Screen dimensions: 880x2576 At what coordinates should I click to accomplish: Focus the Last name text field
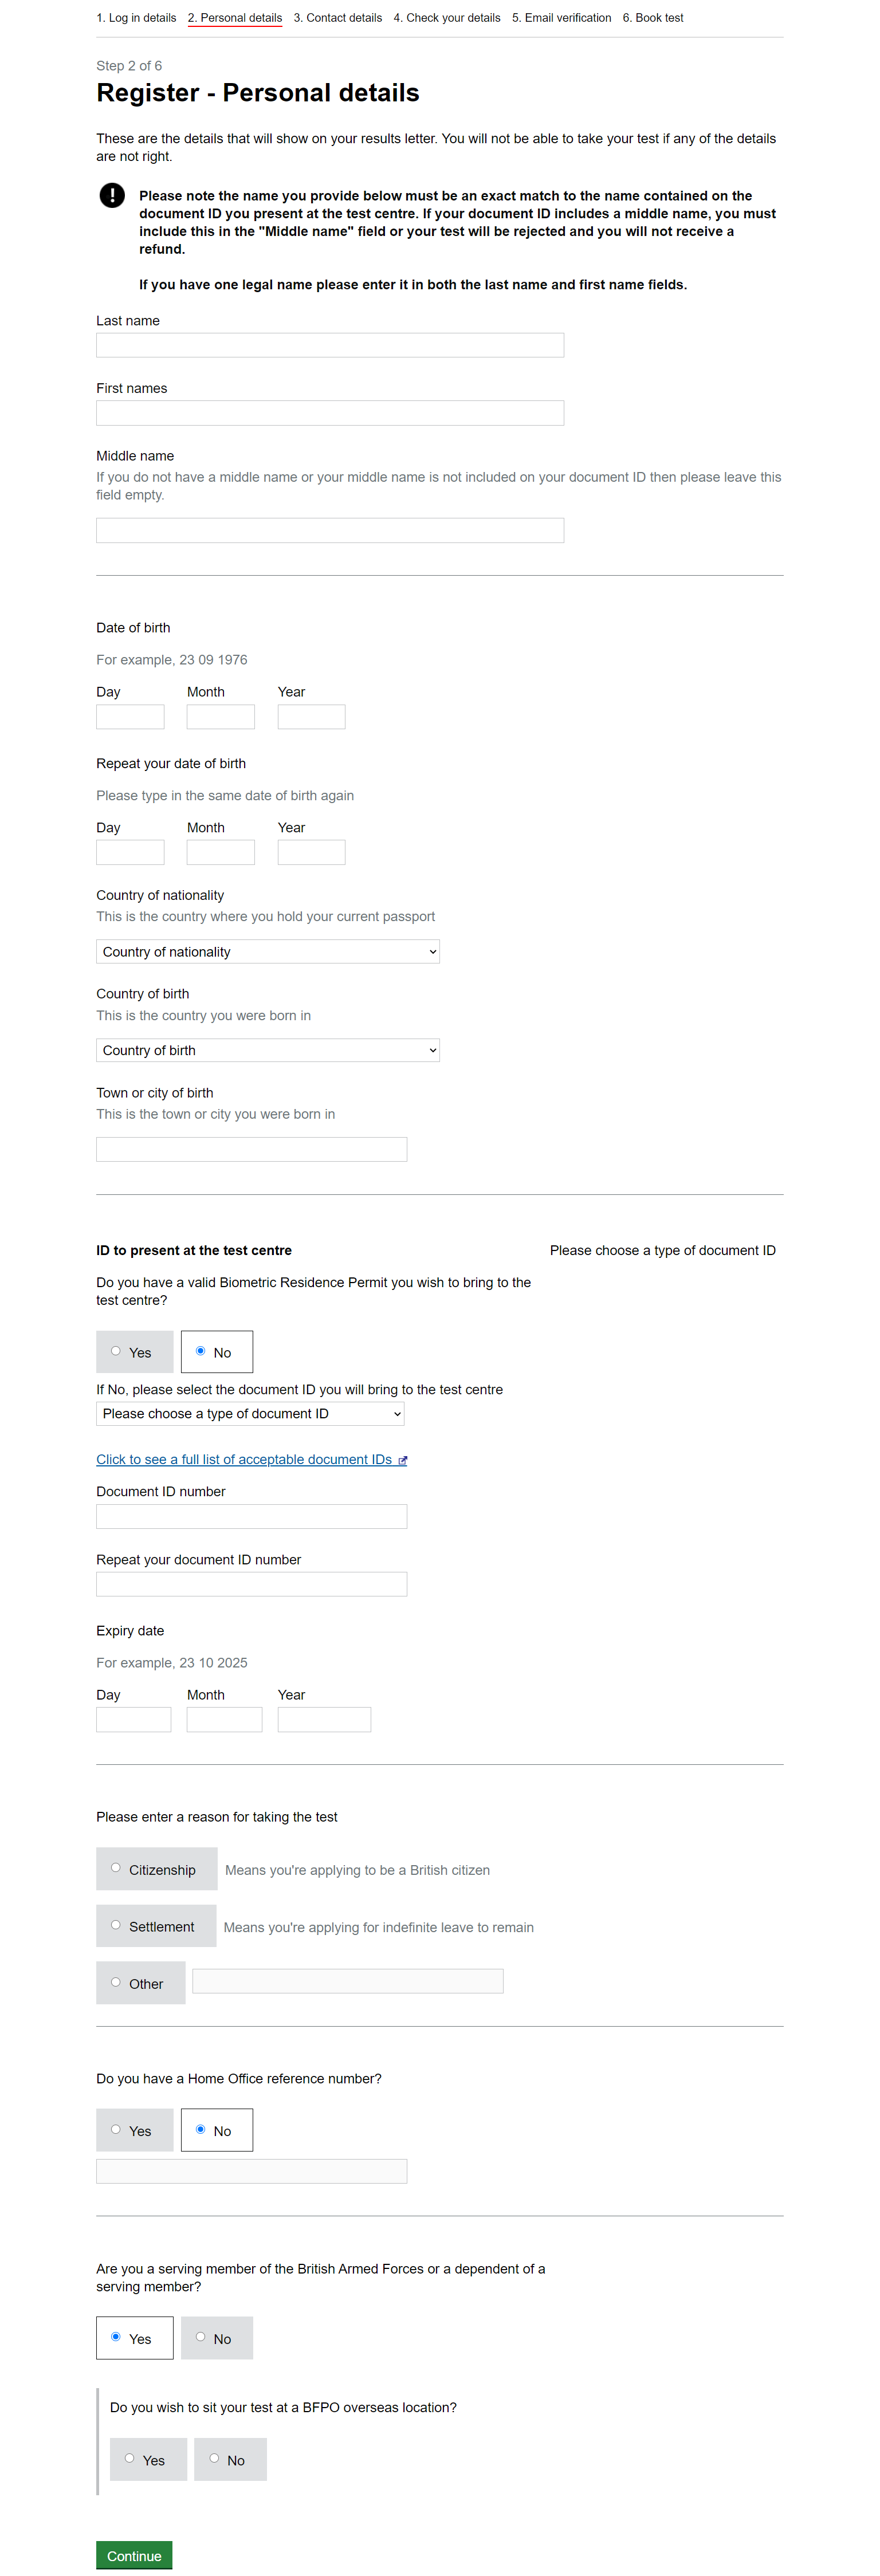330,345
